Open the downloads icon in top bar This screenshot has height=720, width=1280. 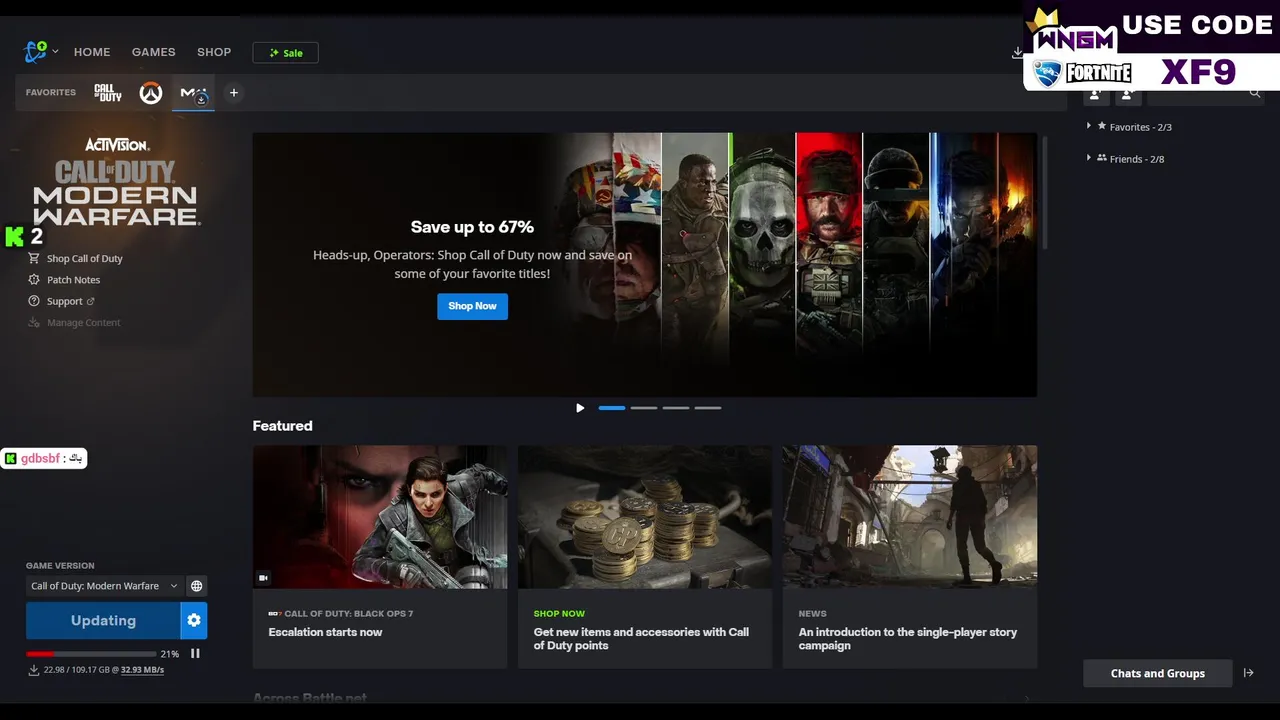[x=1017, y=53]
